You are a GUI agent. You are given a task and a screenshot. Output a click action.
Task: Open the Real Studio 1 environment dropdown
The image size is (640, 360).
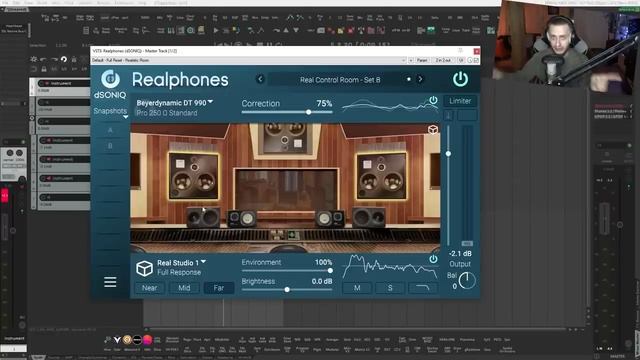[x=182, y=263]
